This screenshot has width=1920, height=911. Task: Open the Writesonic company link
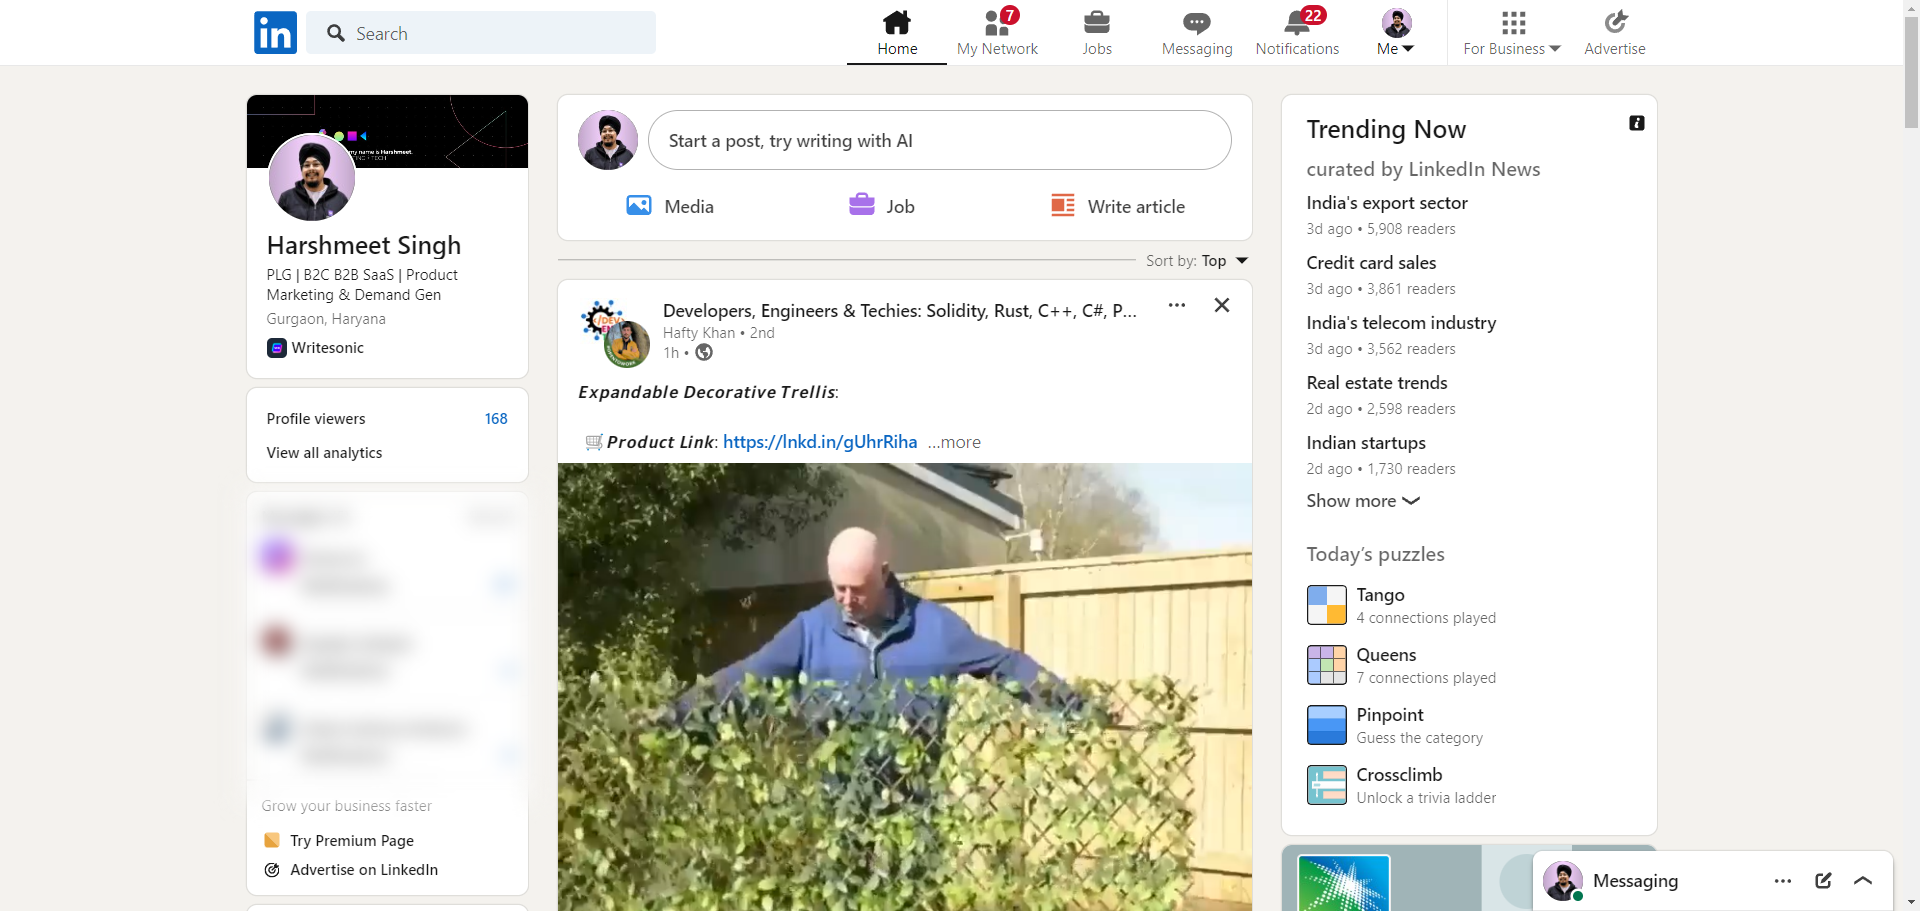click(x=316, y=348)
